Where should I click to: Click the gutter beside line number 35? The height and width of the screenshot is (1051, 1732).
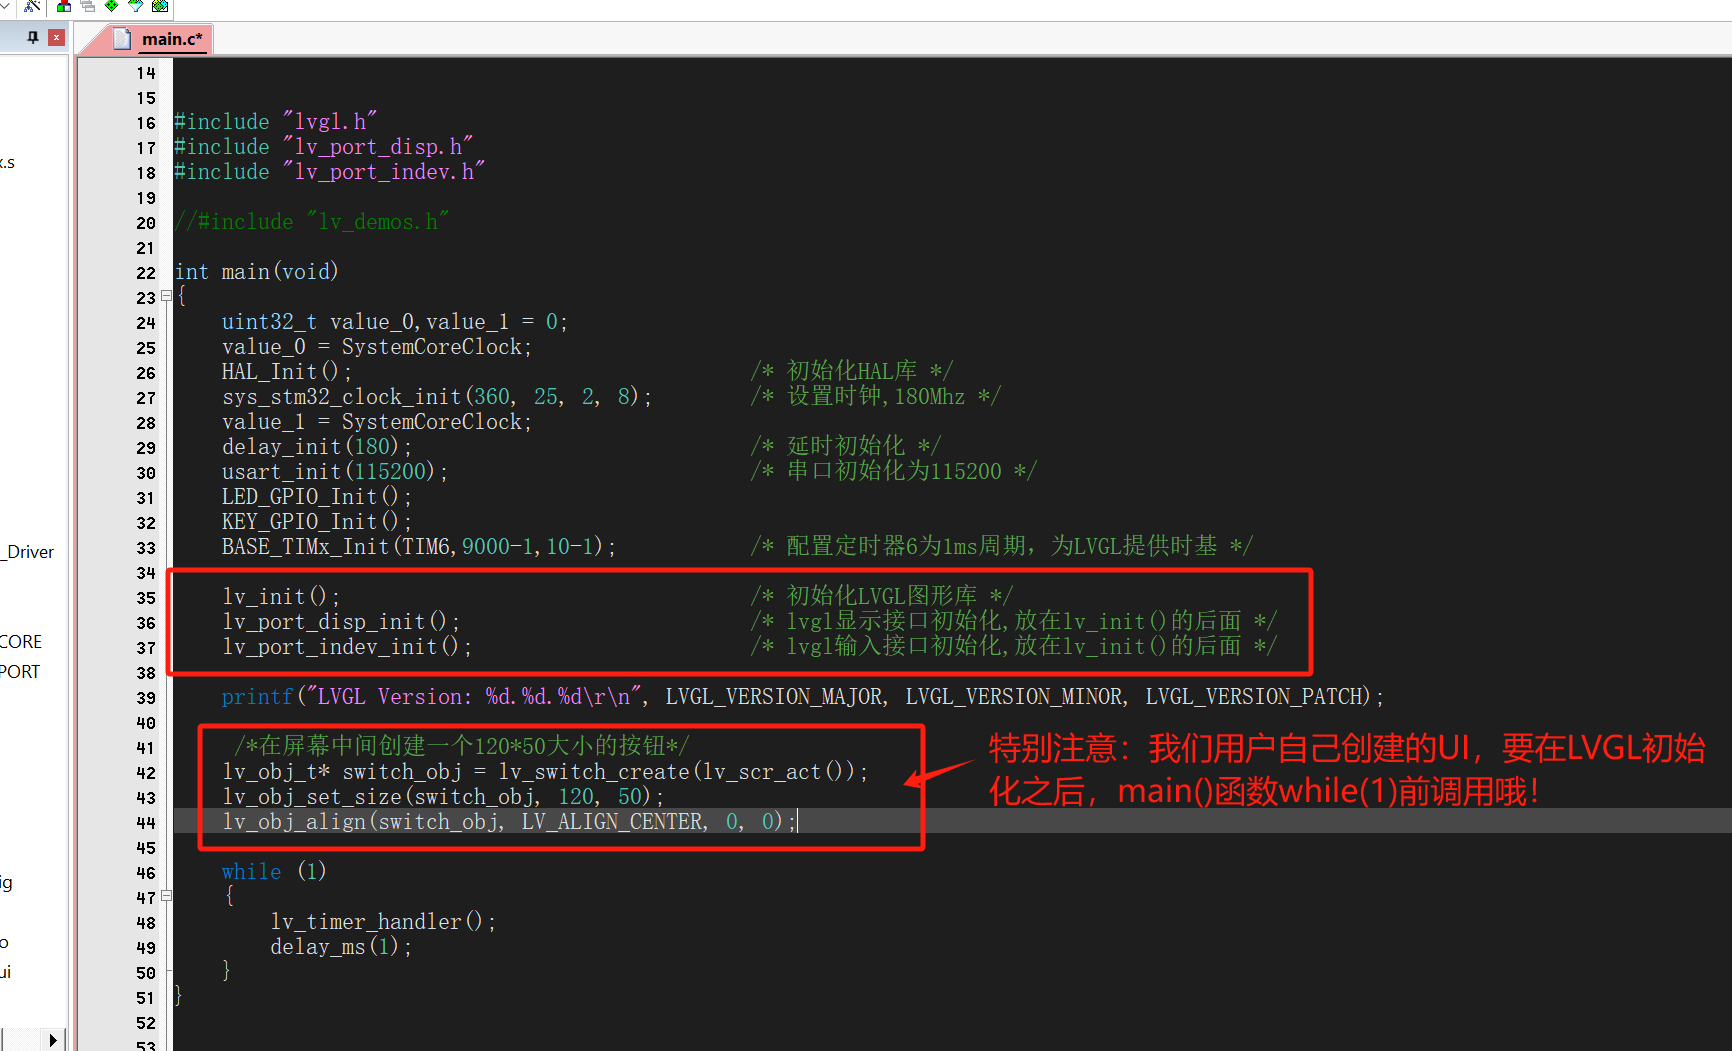coord(146,598)
